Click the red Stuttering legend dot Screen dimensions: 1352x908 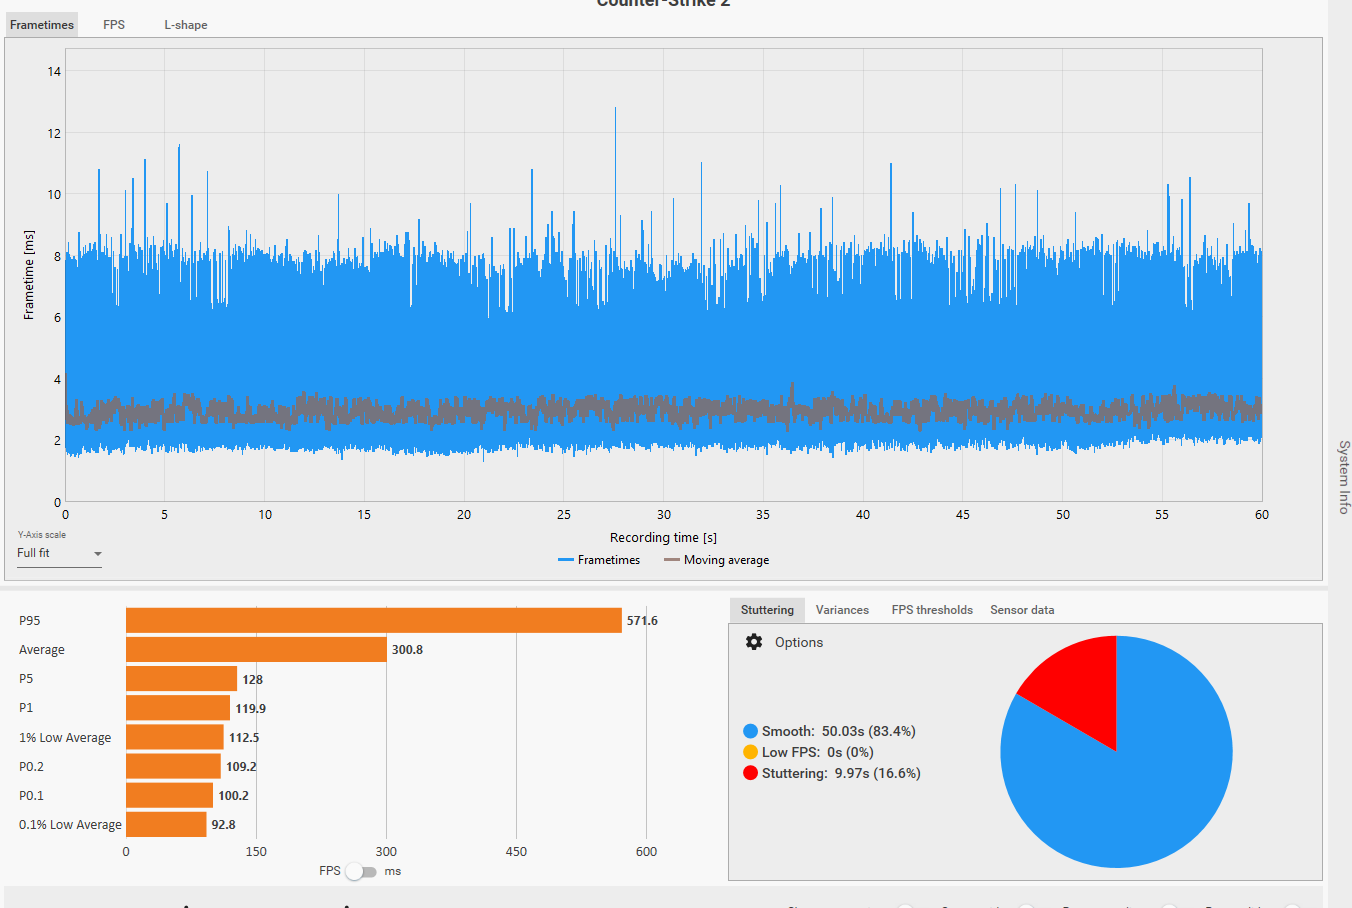click(750, 773)
